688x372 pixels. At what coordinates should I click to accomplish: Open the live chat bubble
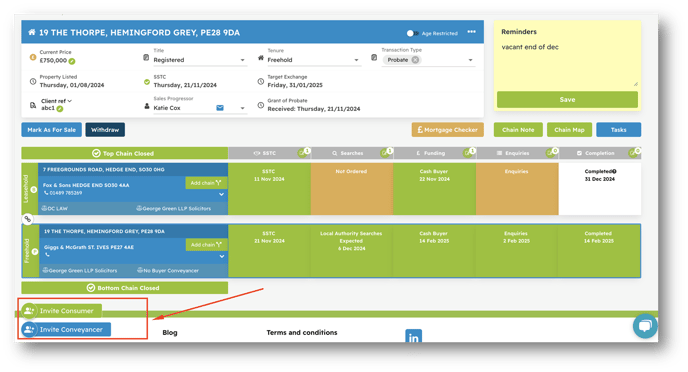pyautogui.click(x=645, y=326)
